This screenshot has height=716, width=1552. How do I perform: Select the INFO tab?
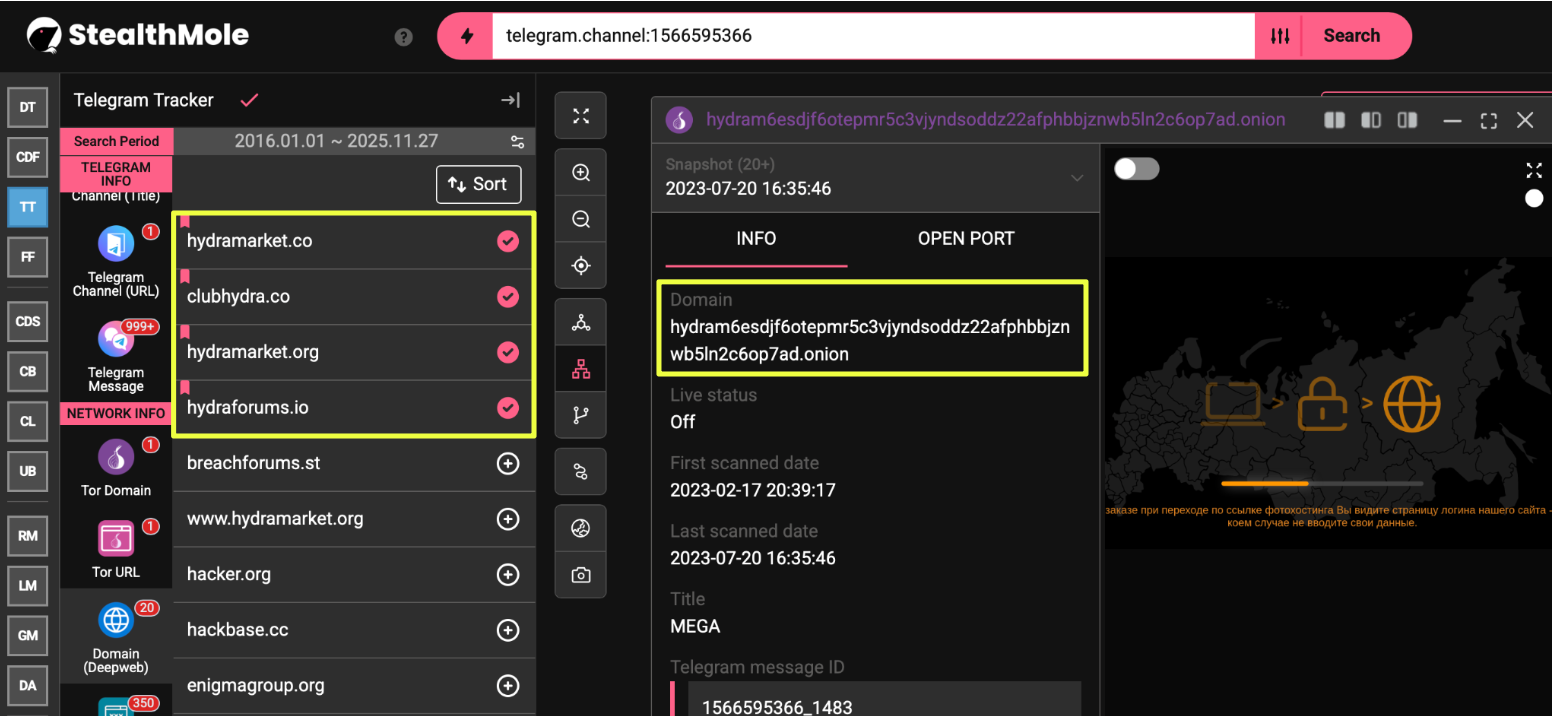(x=756, y=239)
